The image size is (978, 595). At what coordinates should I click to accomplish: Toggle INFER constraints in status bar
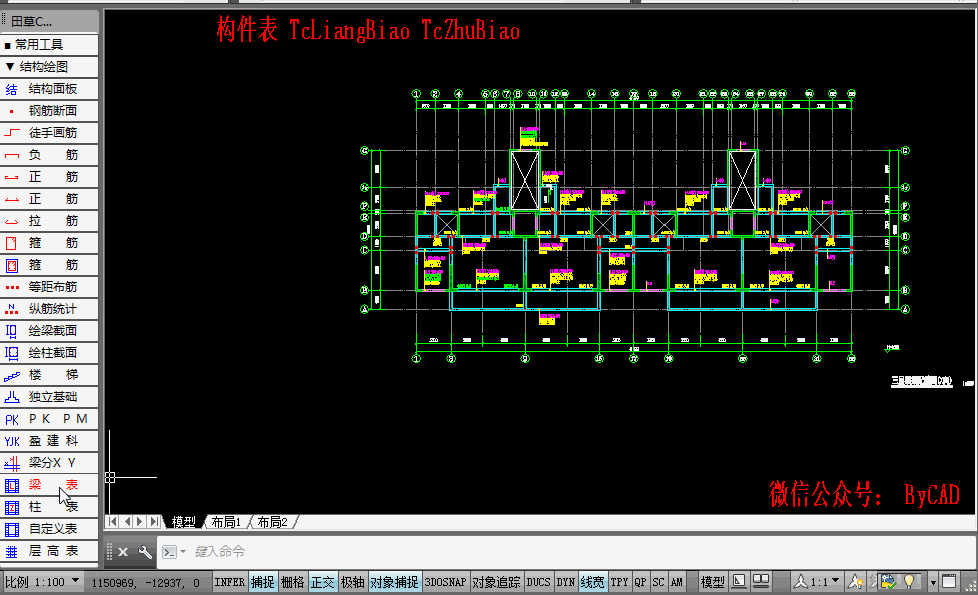click(230, 582)
